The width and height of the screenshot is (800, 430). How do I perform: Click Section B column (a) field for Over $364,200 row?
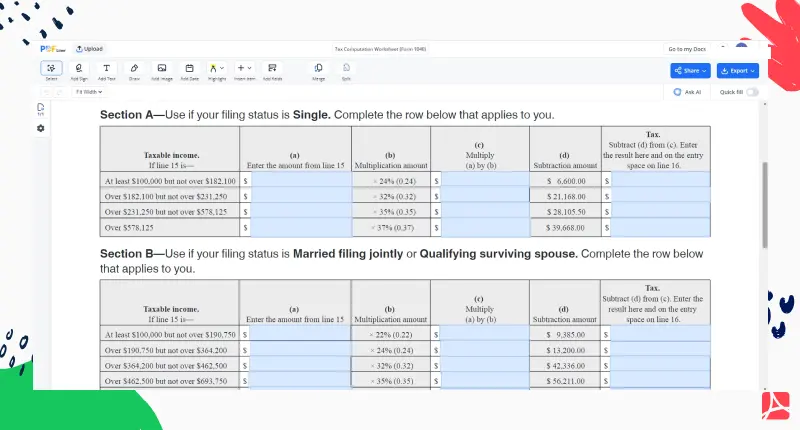click(x=300, y=365)
